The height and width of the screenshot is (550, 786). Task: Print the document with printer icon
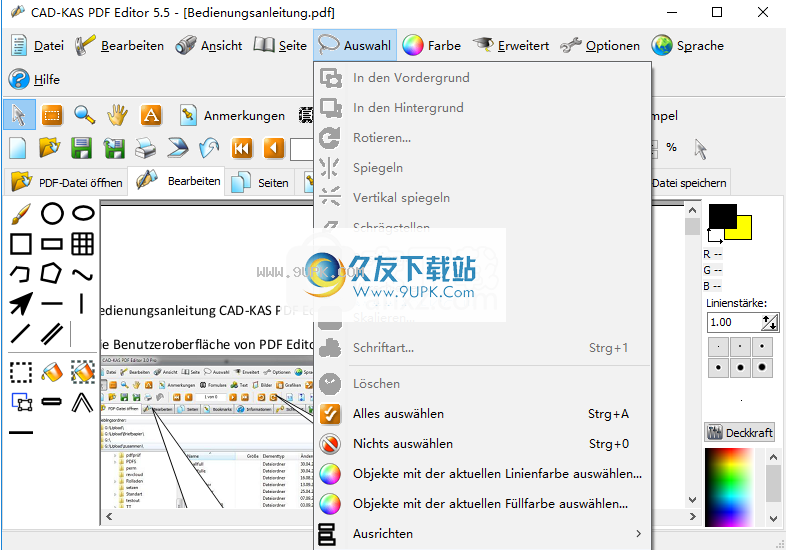[145, 148]
